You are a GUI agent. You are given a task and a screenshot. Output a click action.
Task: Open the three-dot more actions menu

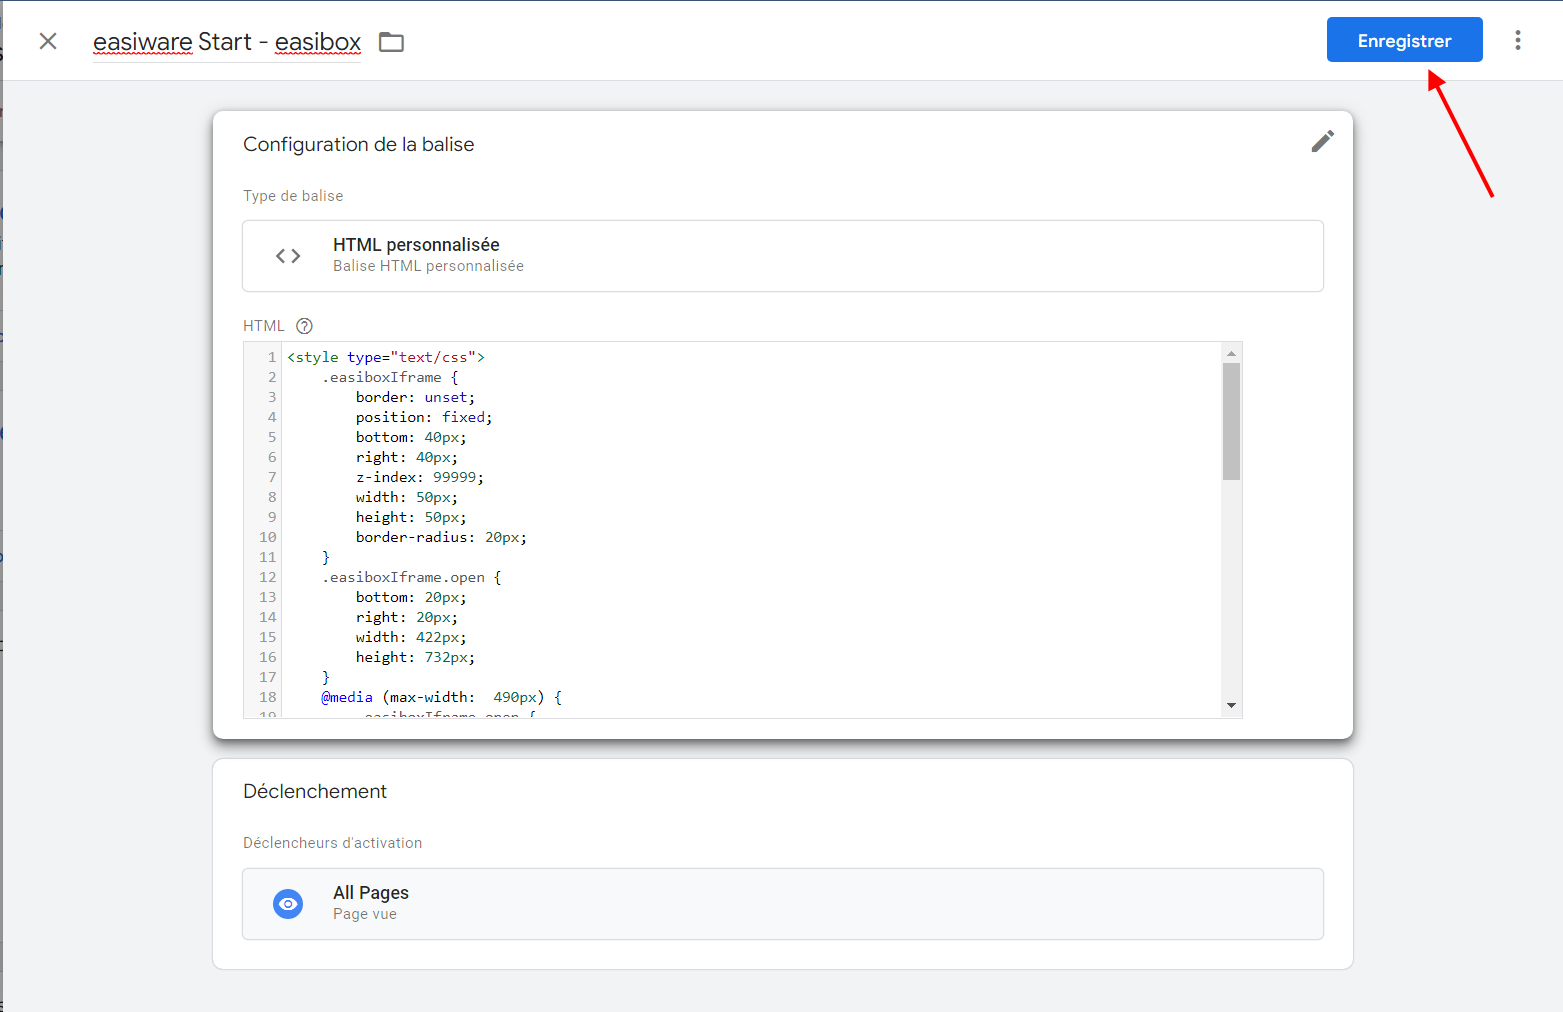(x=1517, y=40)
